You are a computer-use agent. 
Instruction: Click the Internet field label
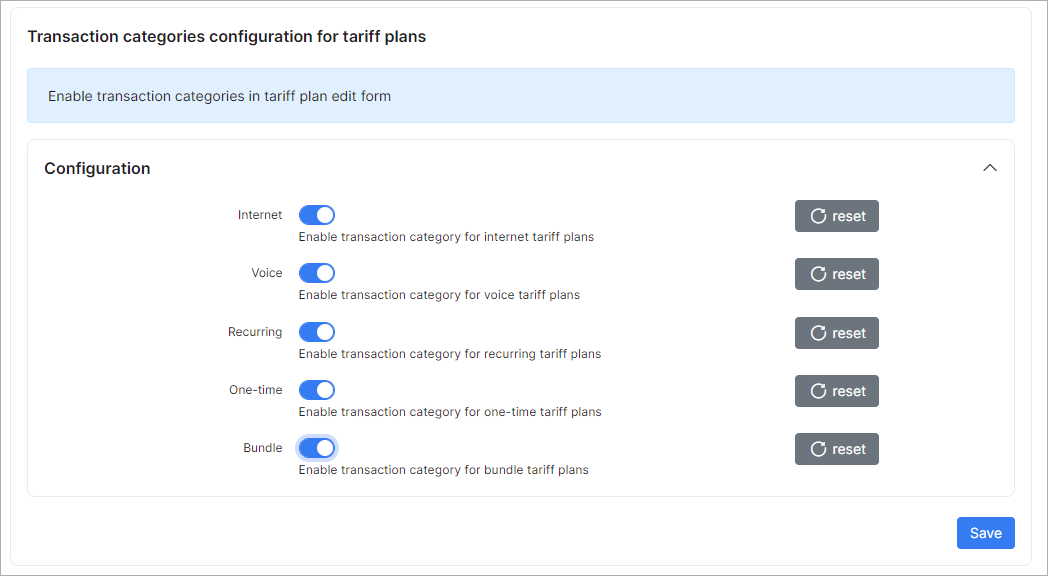point(260,215)
